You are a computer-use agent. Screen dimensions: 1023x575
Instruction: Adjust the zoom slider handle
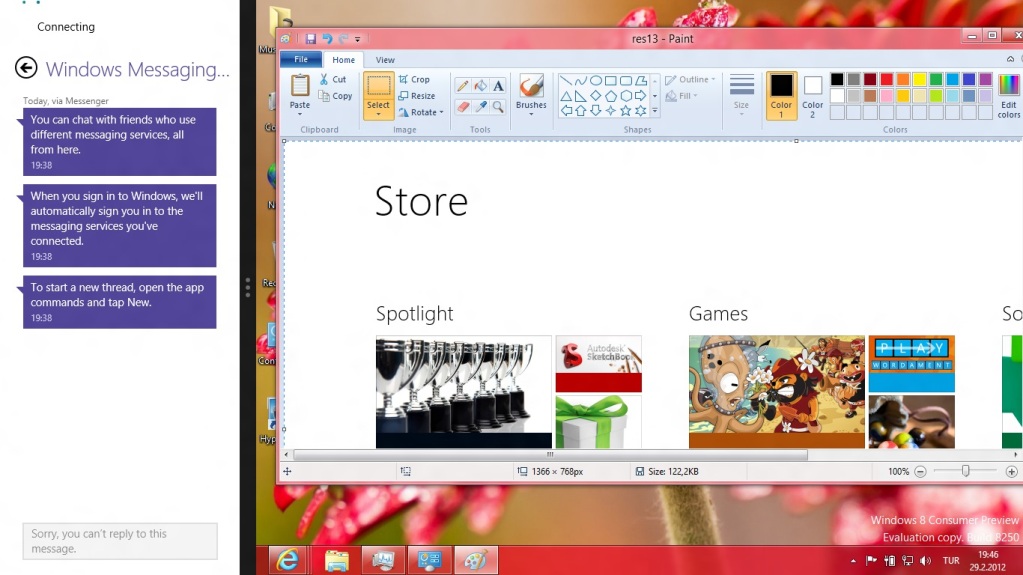pyautogui.click(x=966, y=471)
